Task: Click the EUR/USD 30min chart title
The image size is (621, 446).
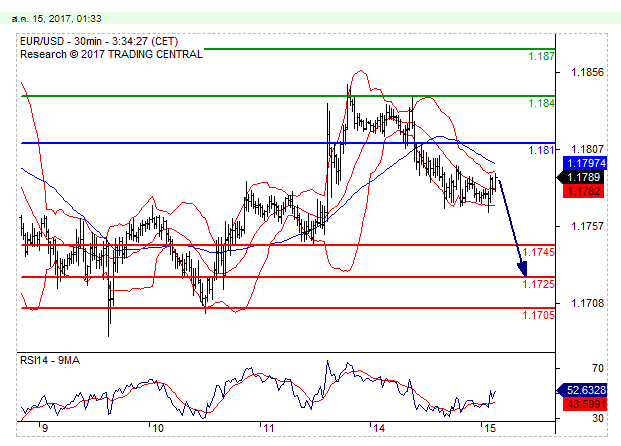Action: click(100, 41)
